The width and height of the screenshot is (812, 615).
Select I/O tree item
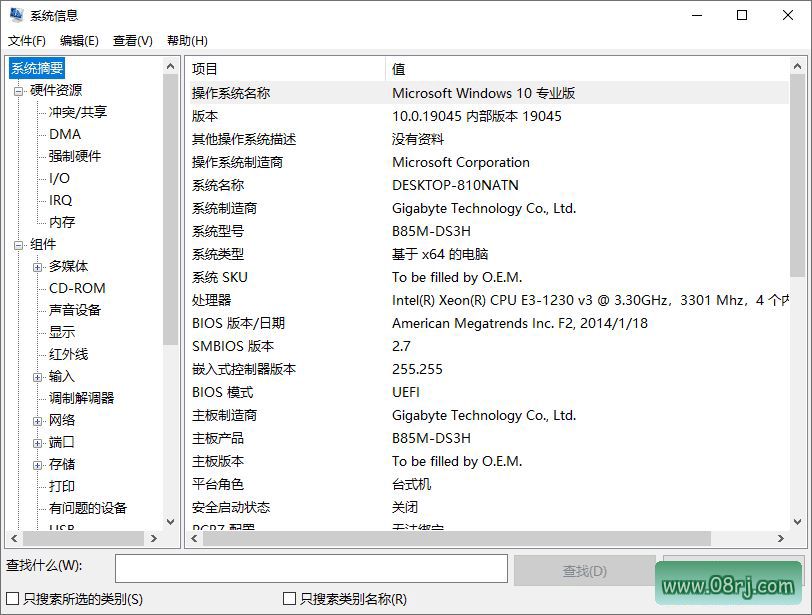[x=59, y=178]
